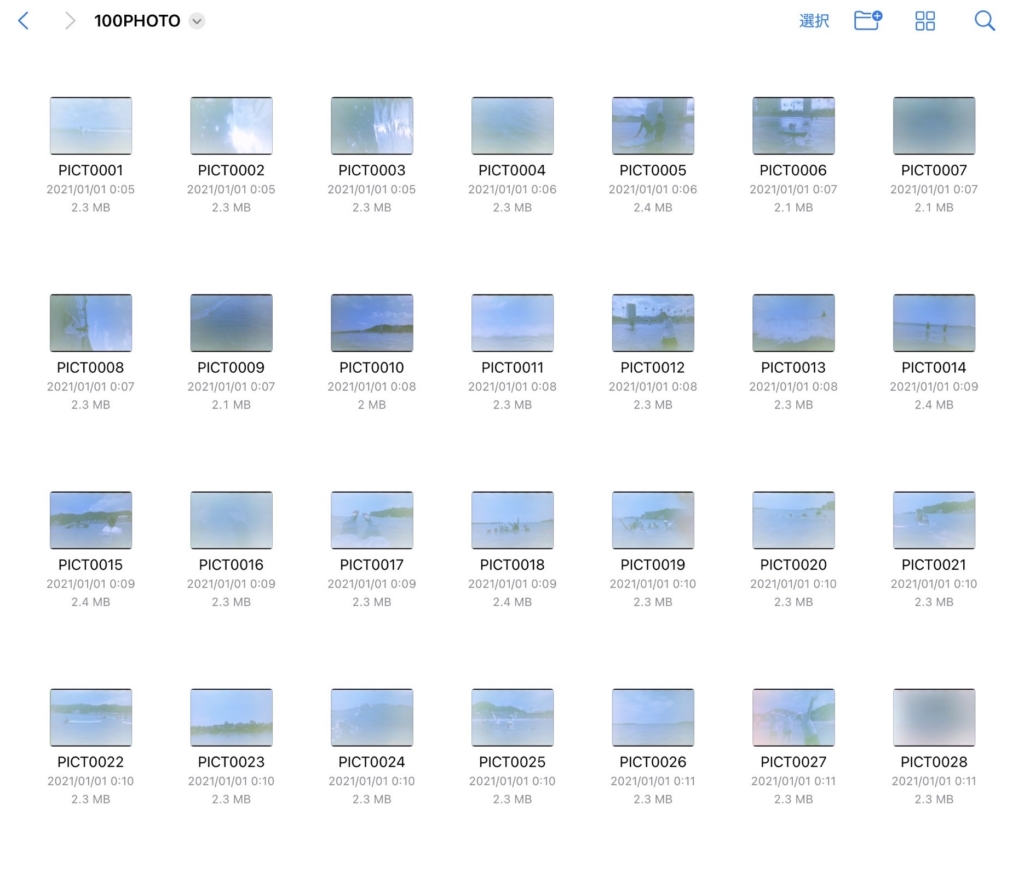Create a new folder with the folder-plus icon

coord(868,20)
